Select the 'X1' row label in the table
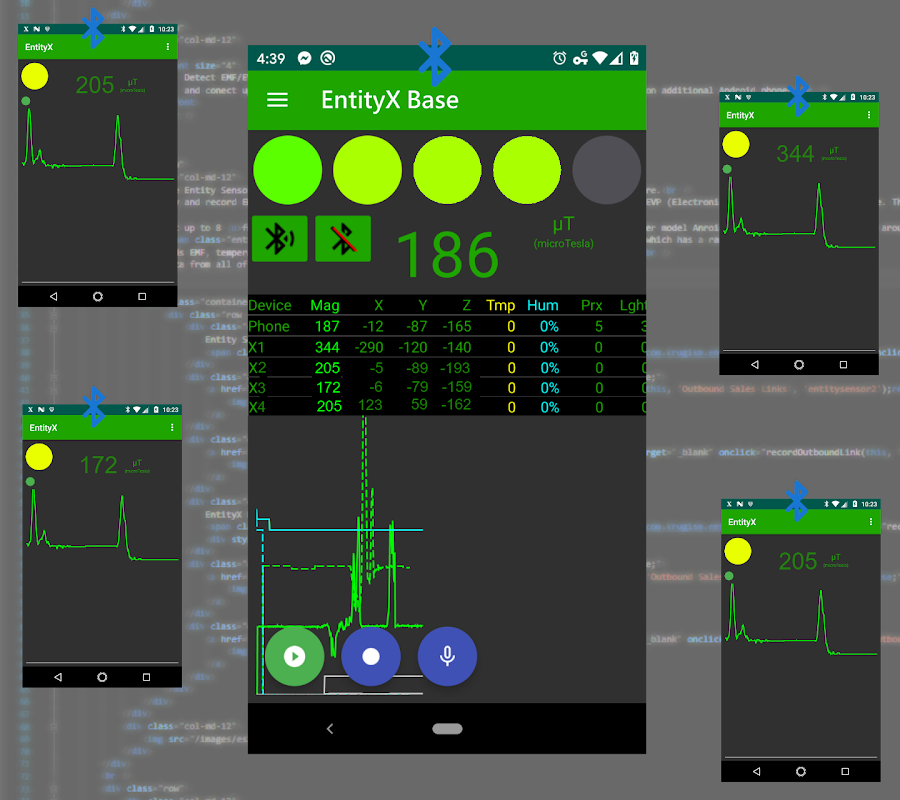The image size is (900, 800). pyautogui.click(x=257, y=347)
